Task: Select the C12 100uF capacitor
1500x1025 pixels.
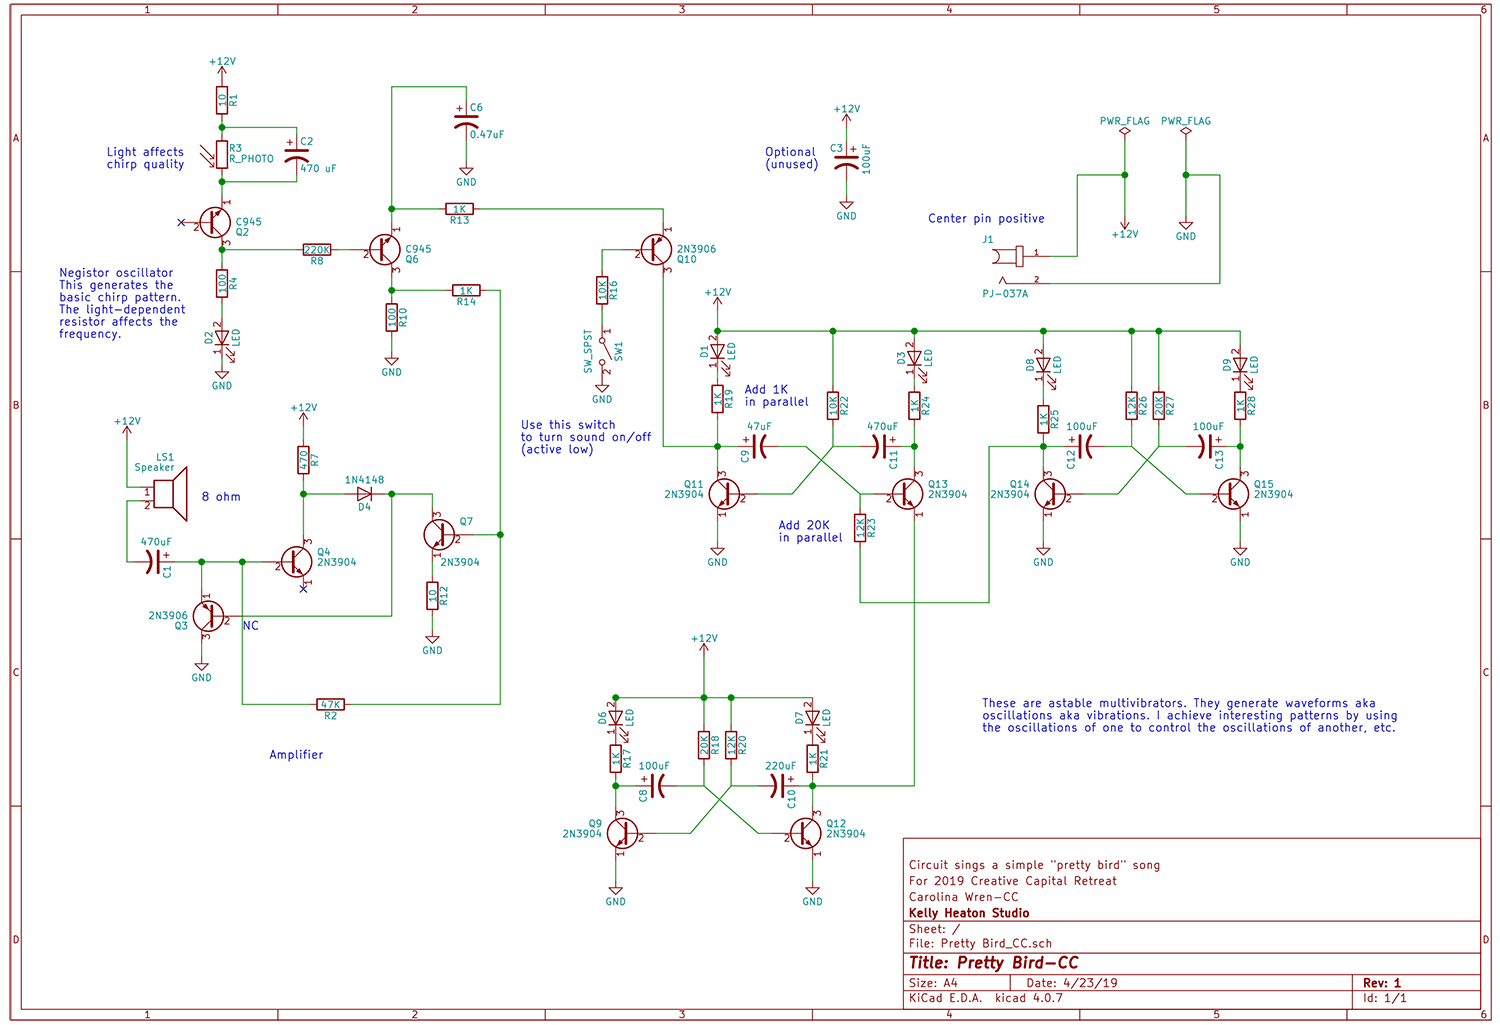Action: (x=1083, y=446)
